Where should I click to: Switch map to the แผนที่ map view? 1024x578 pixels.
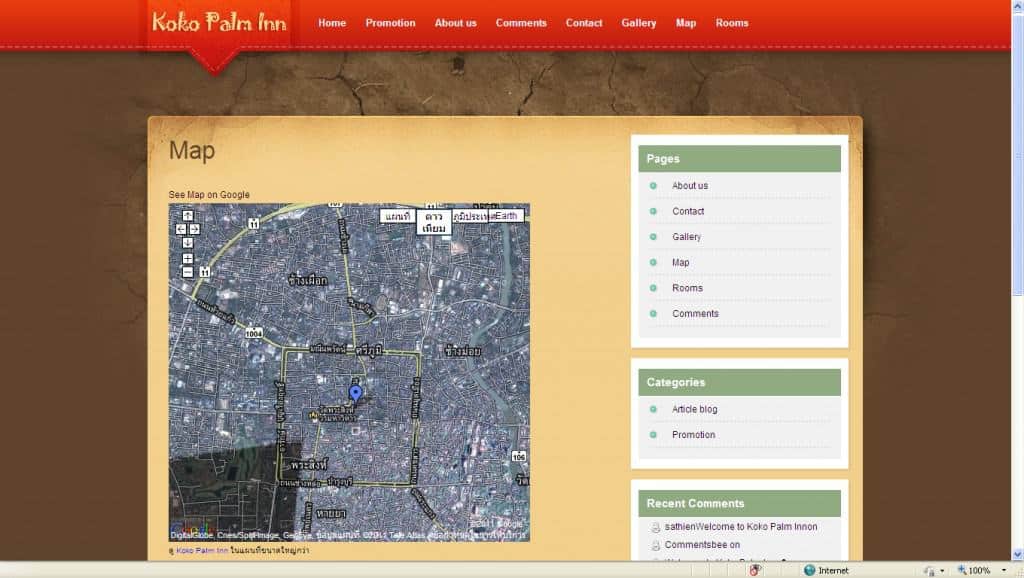[398, 216]
